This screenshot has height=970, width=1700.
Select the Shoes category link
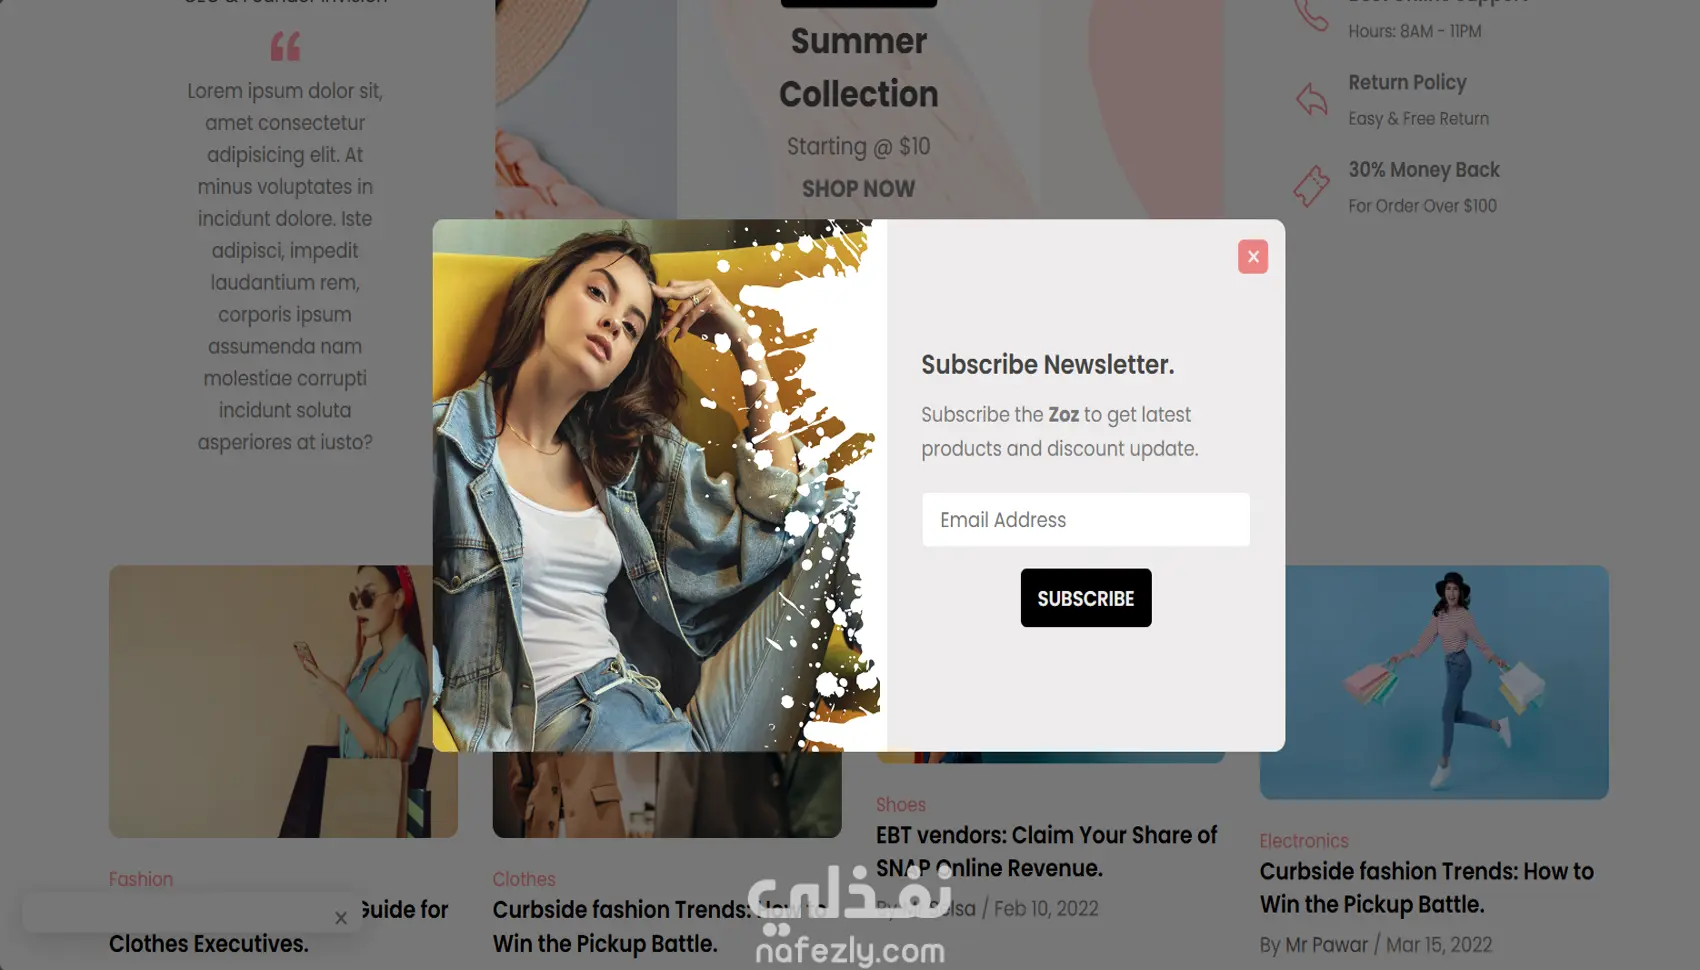[900, 805]
